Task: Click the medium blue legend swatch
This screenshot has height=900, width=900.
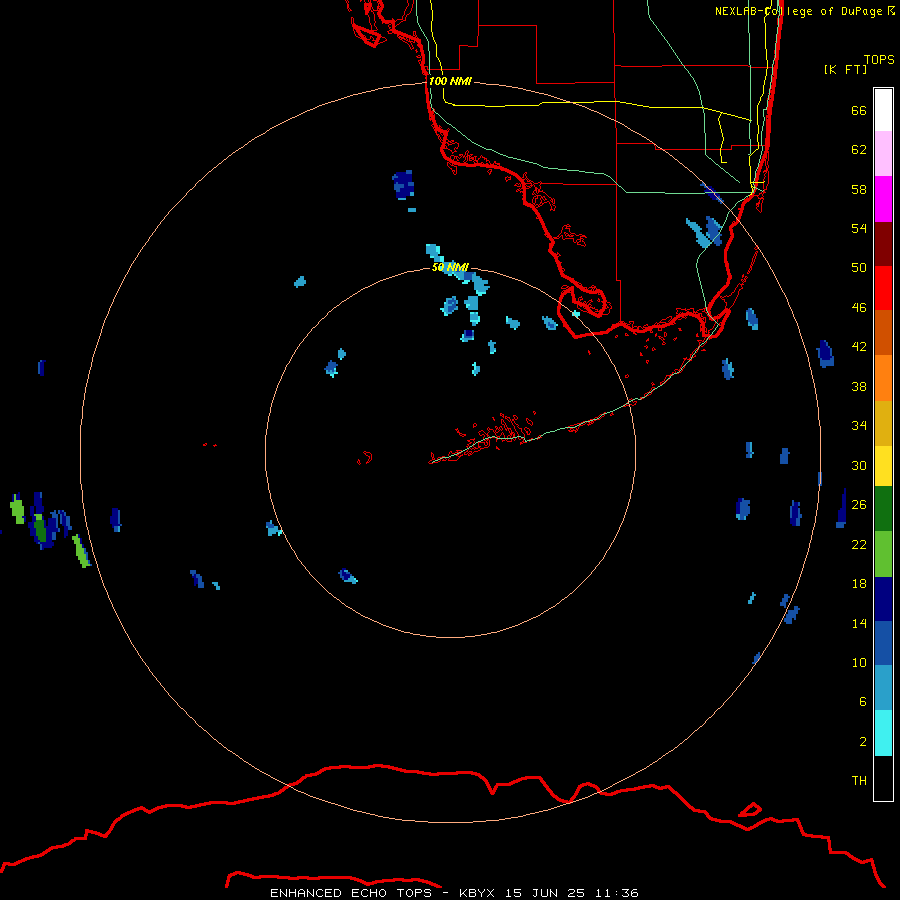Action: 883,643
